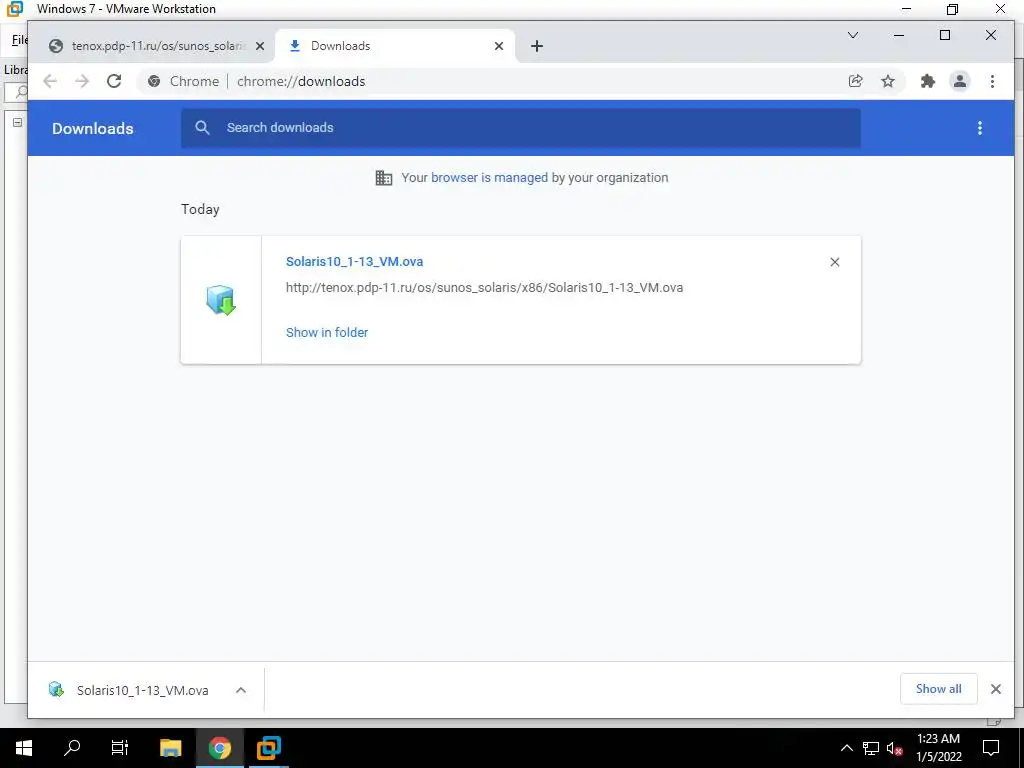Select the Downloads tab

point(396,46)
